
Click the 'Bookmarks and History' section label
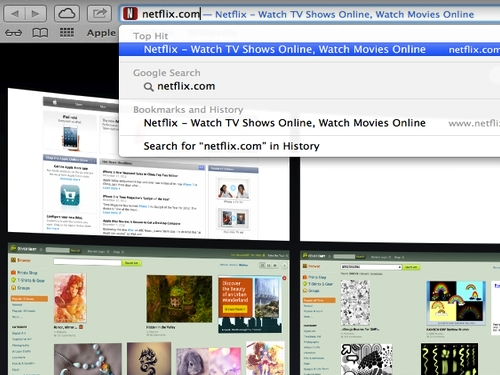tap(188, 109)
